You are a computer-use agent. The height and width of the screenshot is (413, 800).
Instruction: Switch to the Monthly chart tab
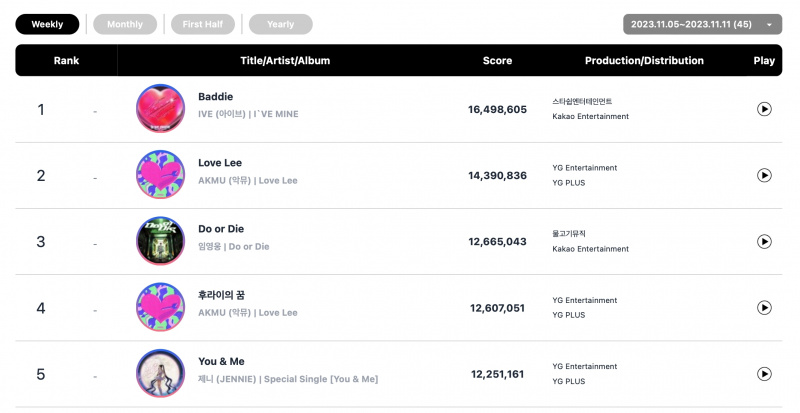(x=125, y=24)
